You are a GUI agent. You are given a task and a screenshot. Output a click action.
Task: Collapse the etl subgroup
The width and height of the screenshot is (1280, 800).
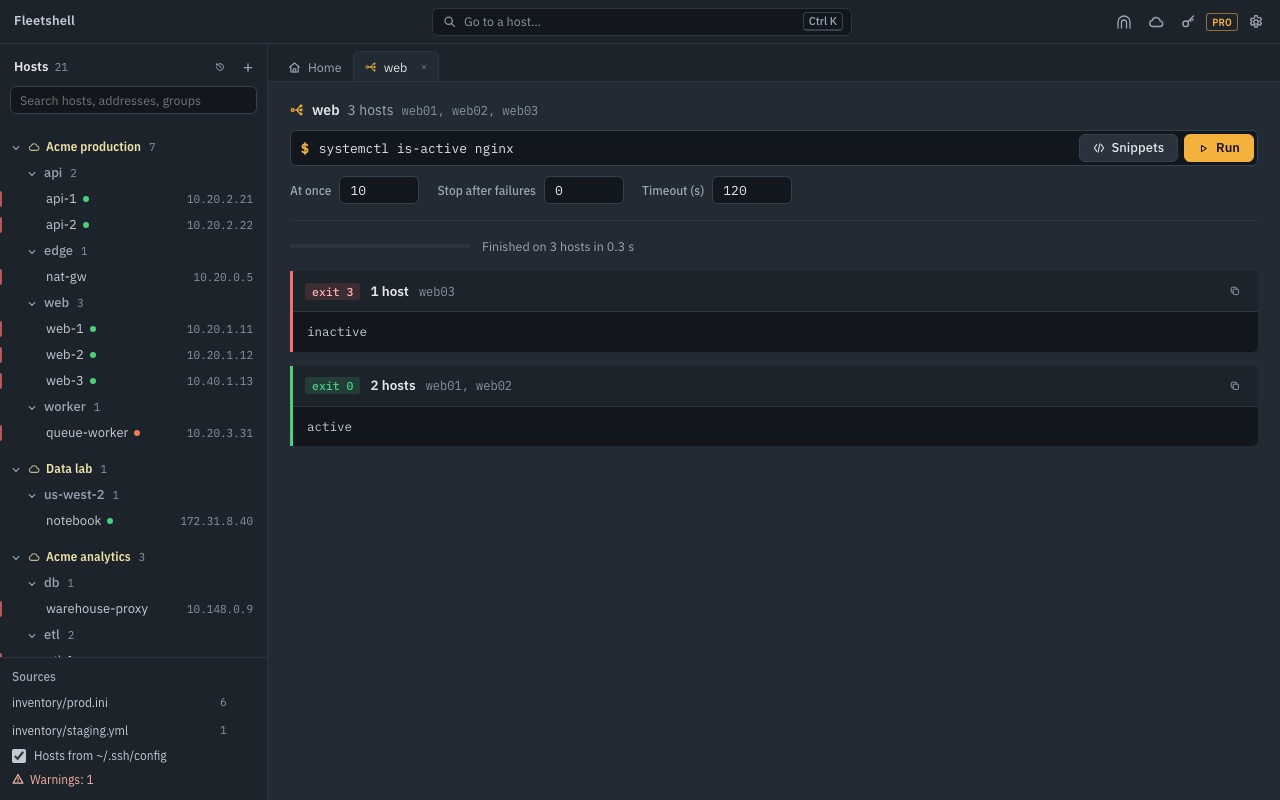32,635
